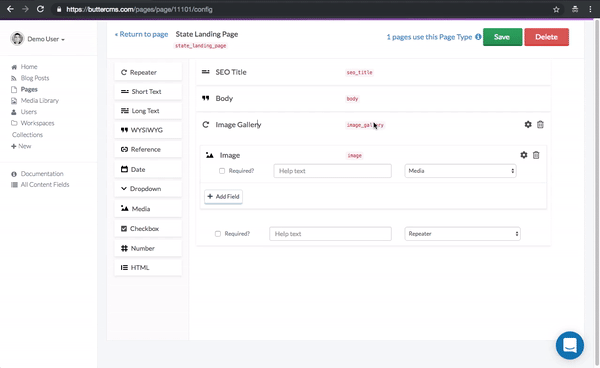600x368 pixels.
Task: Click the state_landing_page slug tag
Action: pos(201,46)
